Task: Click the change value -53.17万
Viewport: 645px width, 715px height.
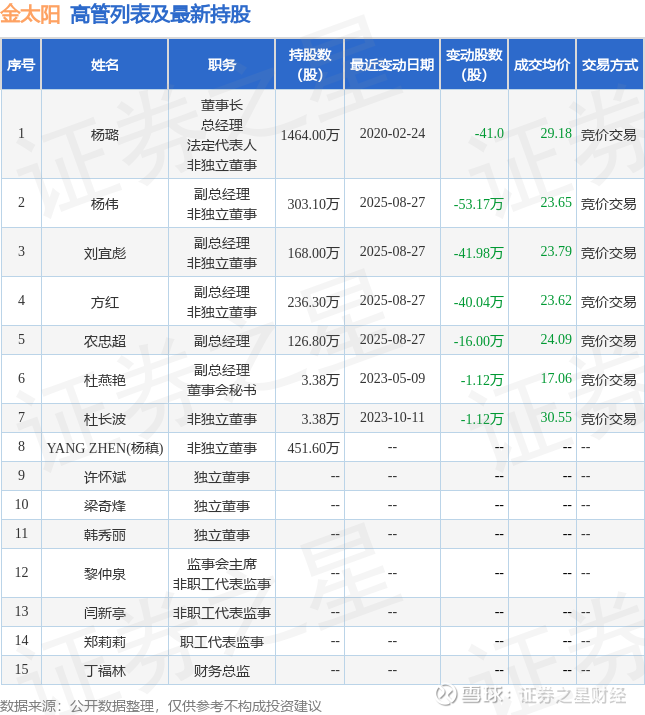Action: [x=479, y=203]
